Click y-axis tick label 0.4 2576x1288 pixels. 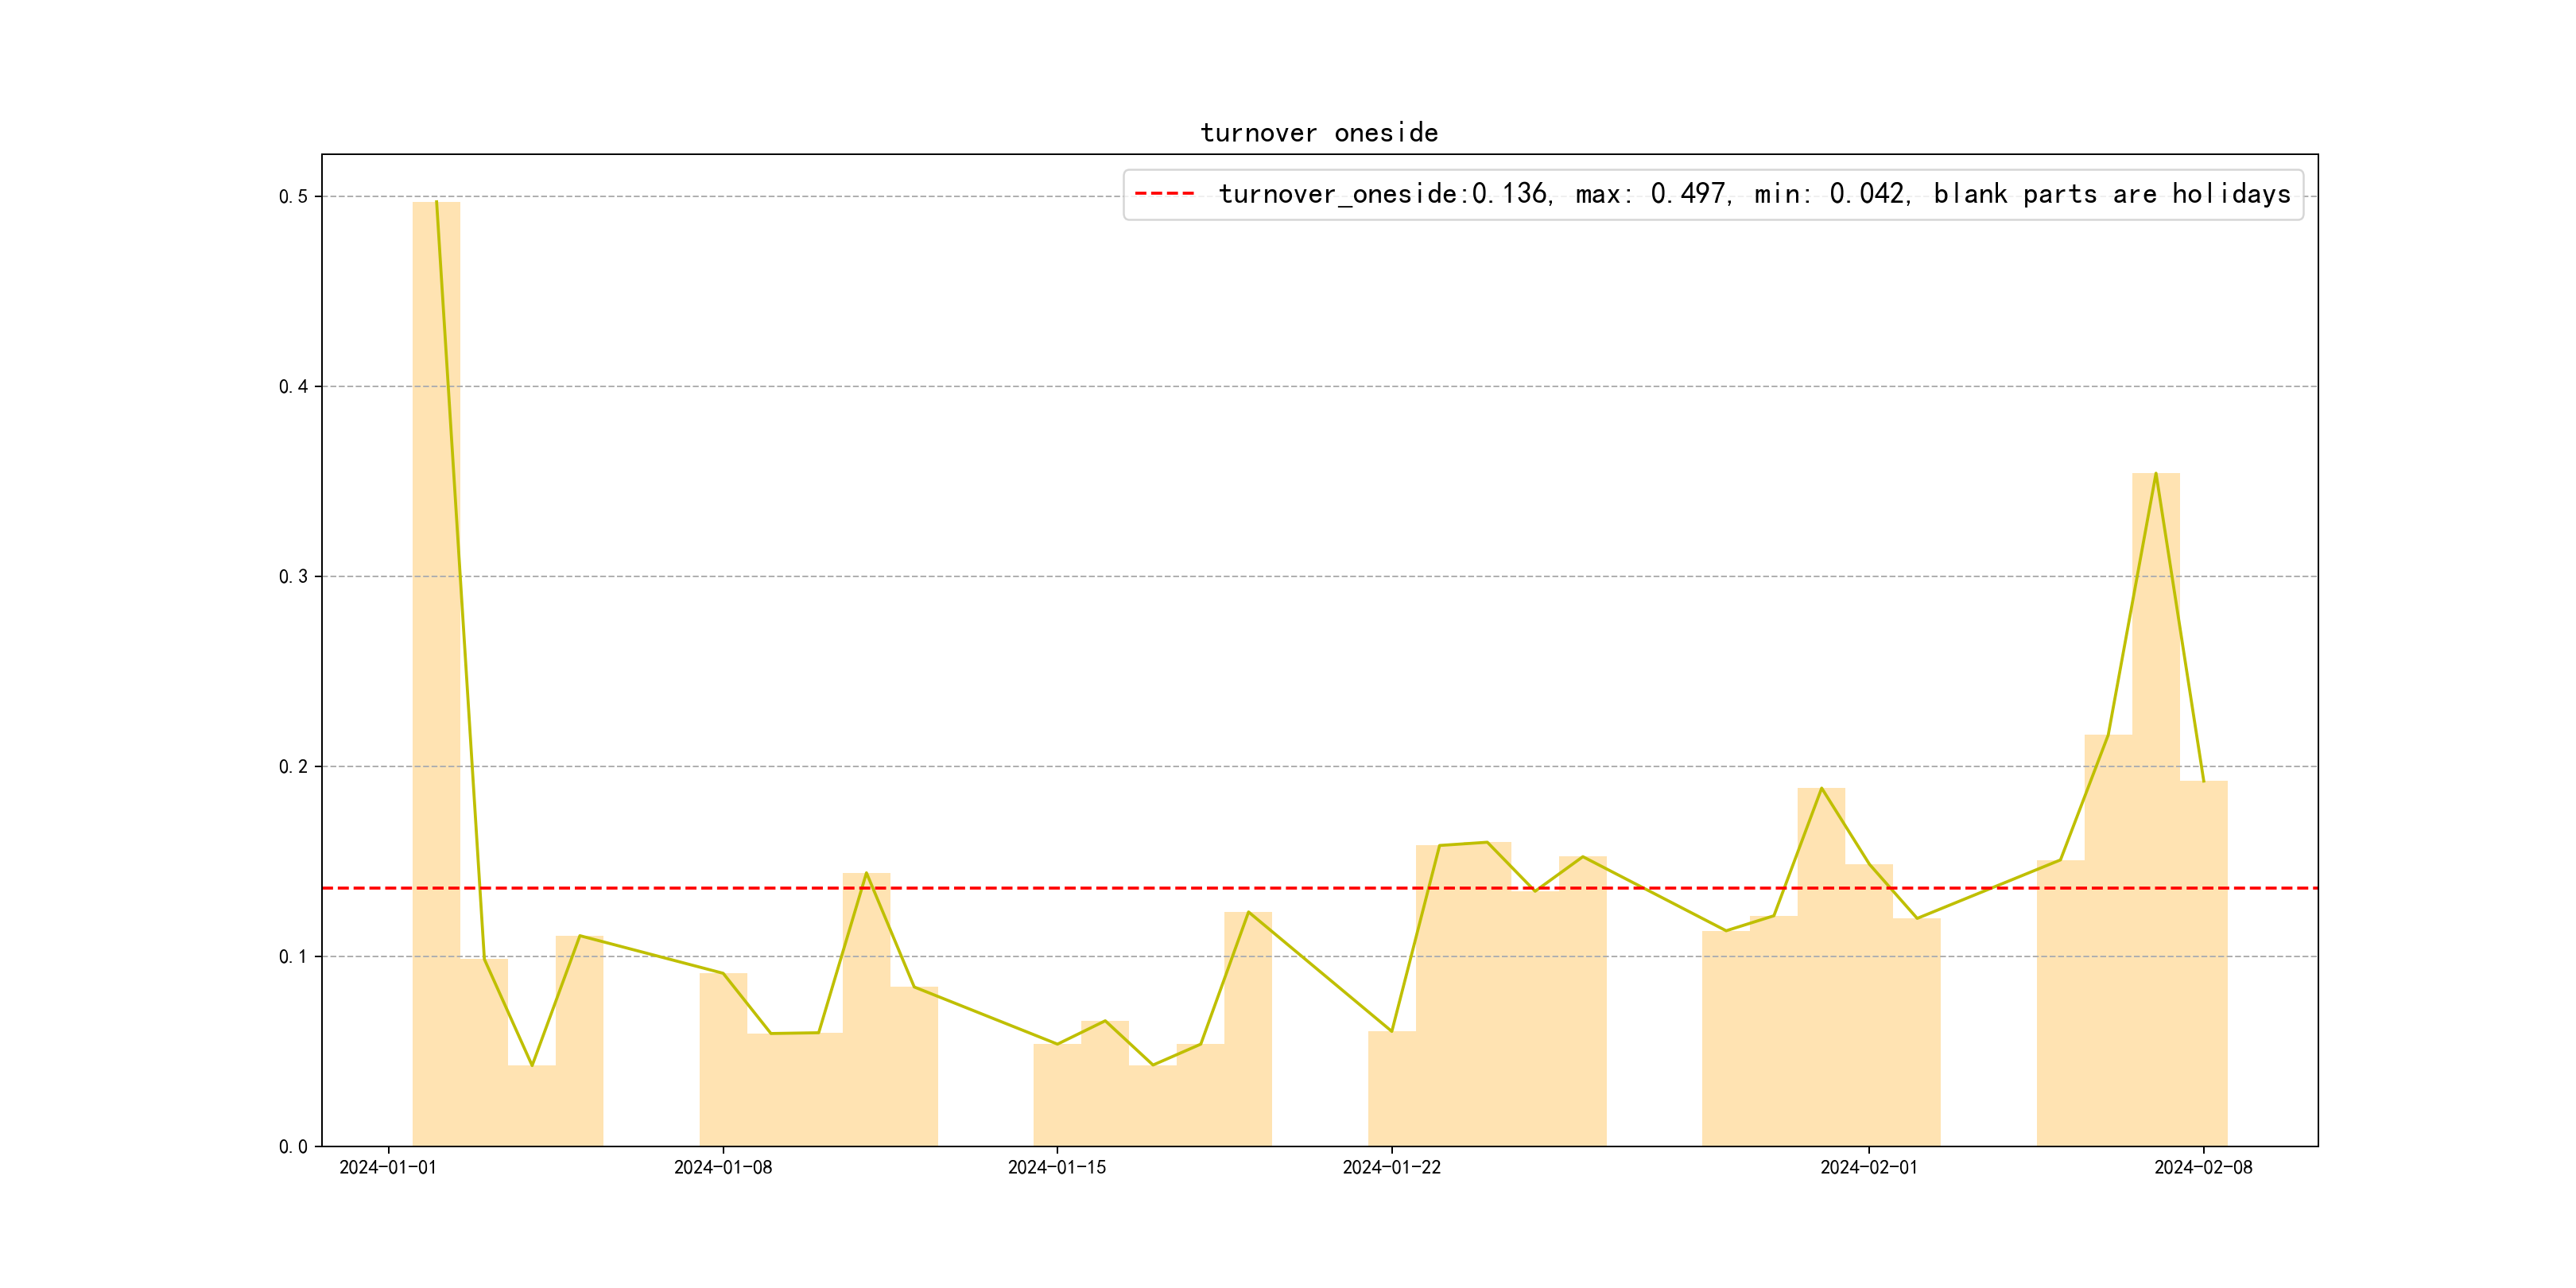pyautogui.click(x=293, y=387)
